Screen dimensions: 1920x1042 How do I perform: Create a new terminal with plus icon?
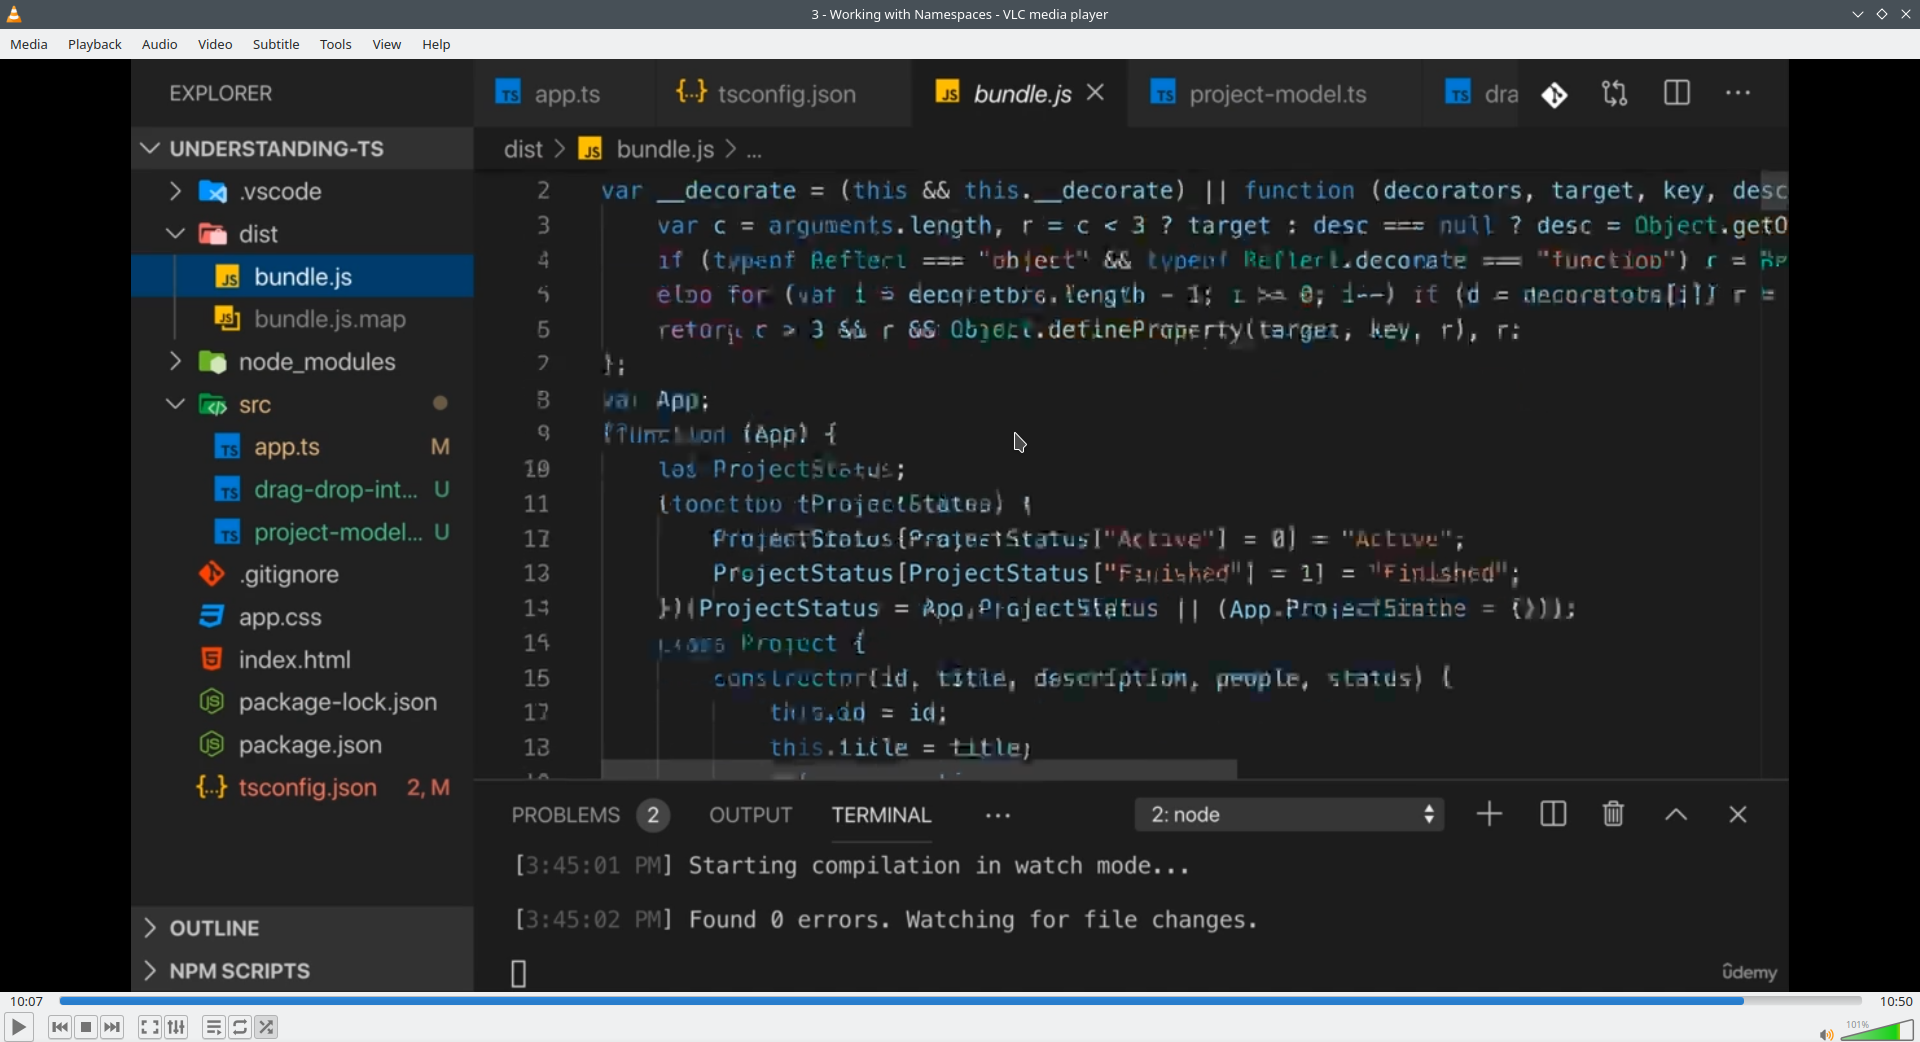(x=1490, y=815)
